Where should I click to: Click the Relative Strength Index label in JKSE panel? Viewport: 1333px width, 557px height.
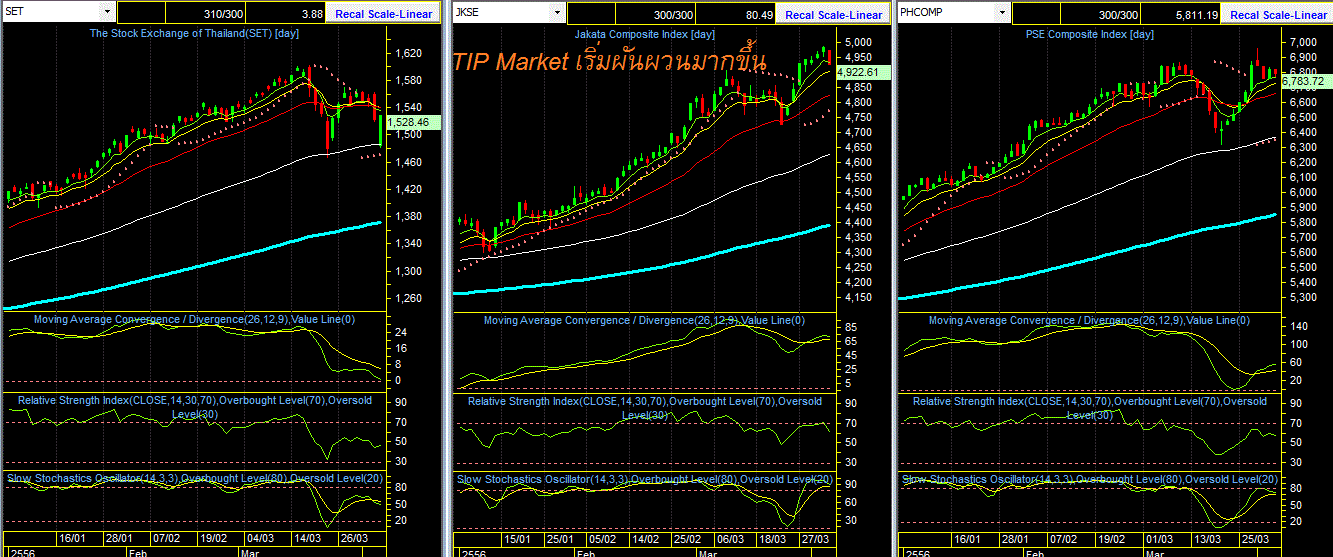(644, 407)
